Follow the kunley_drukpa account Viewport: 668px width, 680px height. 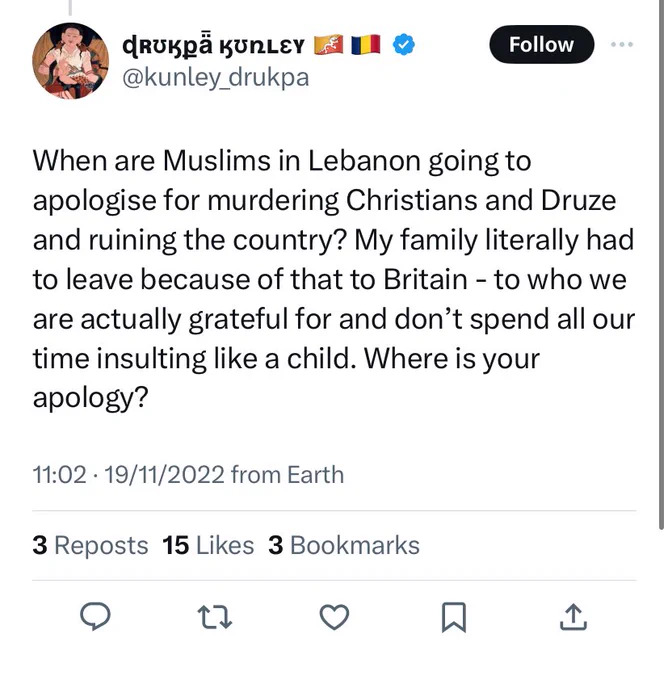(x=541, y=44)
